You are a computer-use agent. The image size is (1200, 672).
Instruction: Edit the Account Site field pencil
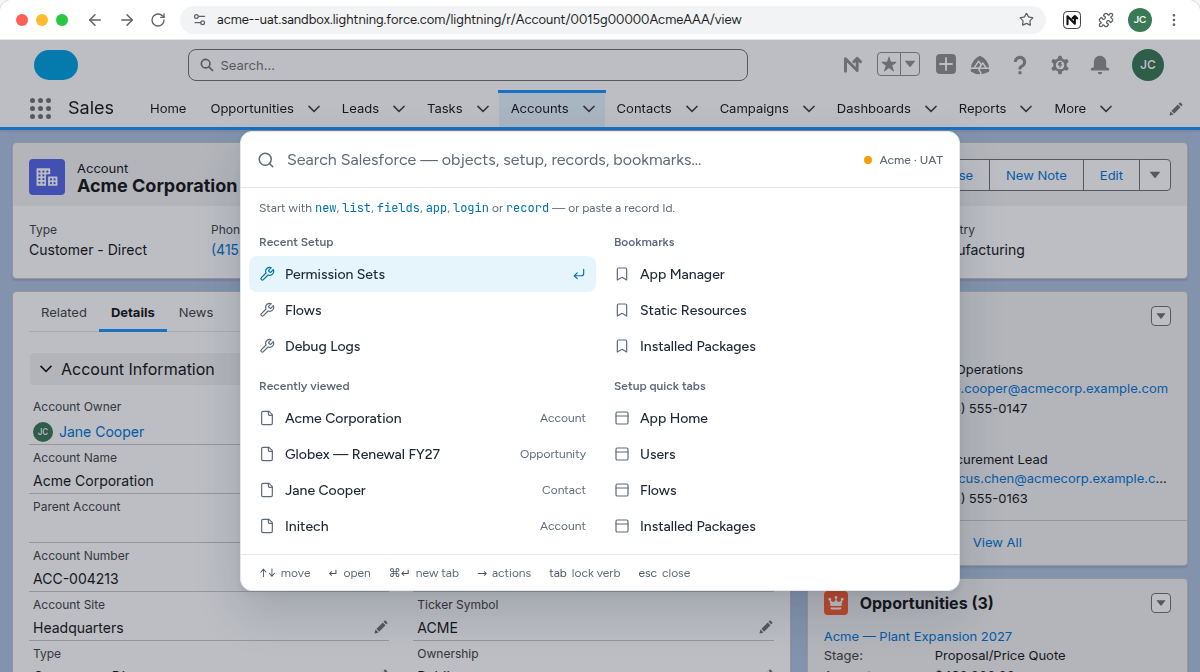tap(381, 627)
